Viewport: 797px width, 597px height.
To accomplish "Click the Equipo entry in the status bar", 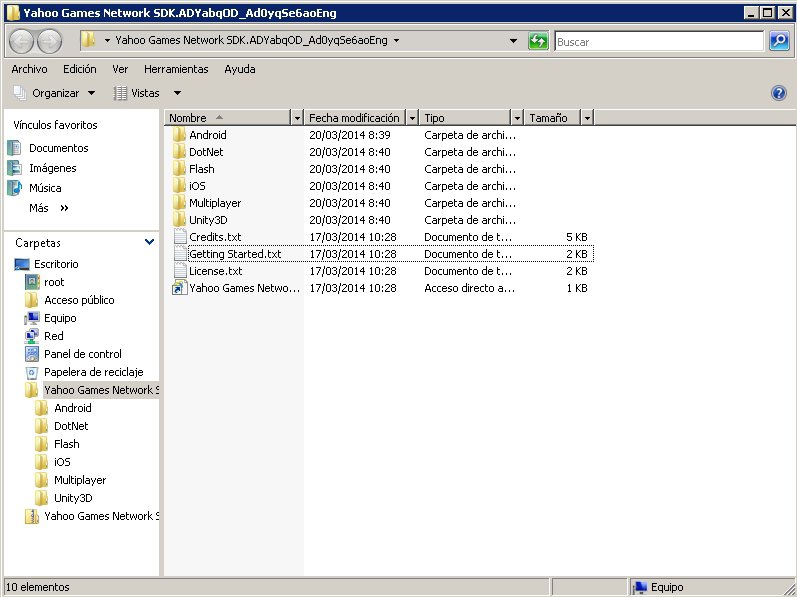I will (x=659, y=587).
